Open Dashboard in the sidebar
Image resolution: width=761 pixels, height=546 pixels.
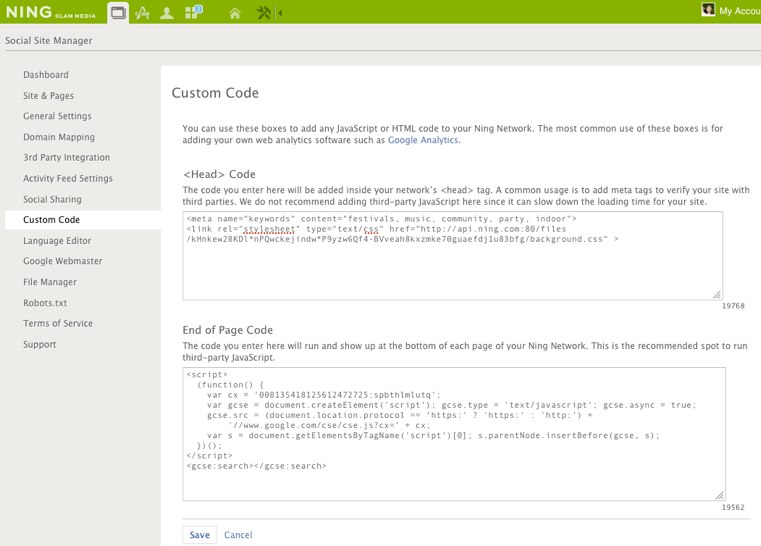coord(46,75)
